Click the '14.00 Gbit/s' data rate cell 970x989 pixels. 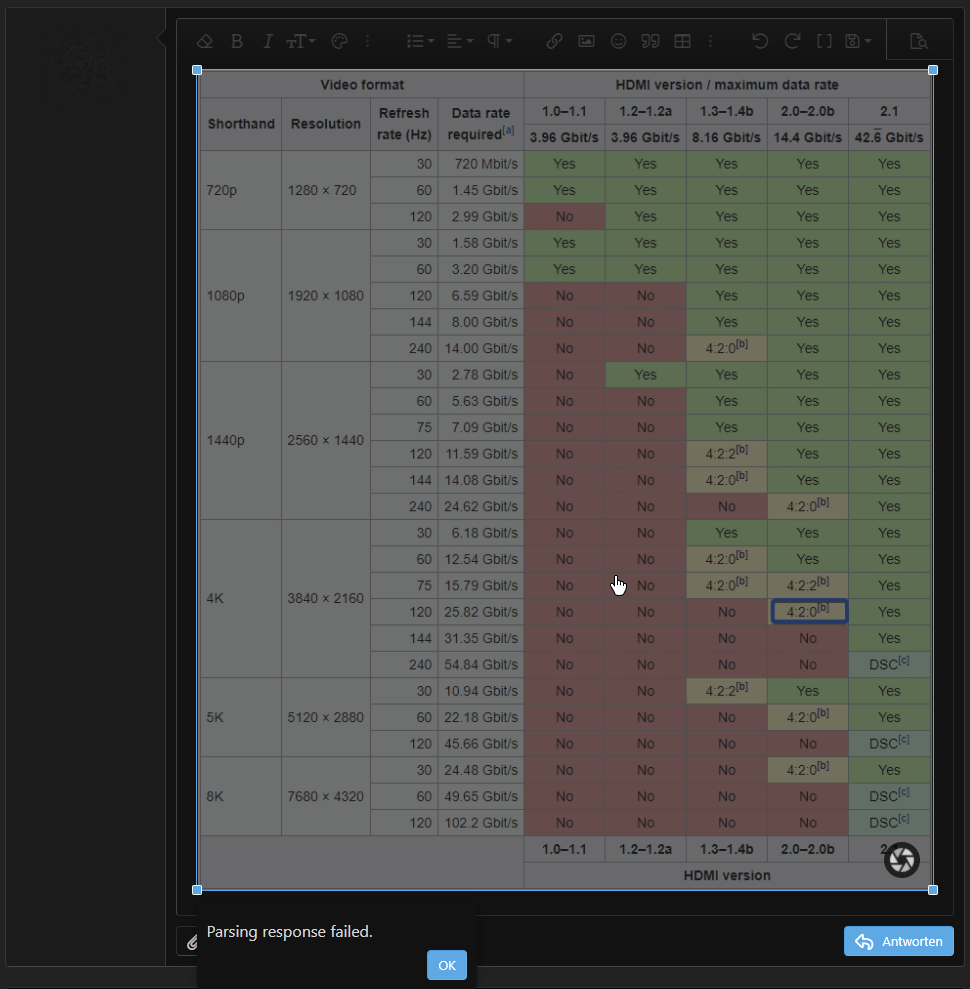coord(481,348)
